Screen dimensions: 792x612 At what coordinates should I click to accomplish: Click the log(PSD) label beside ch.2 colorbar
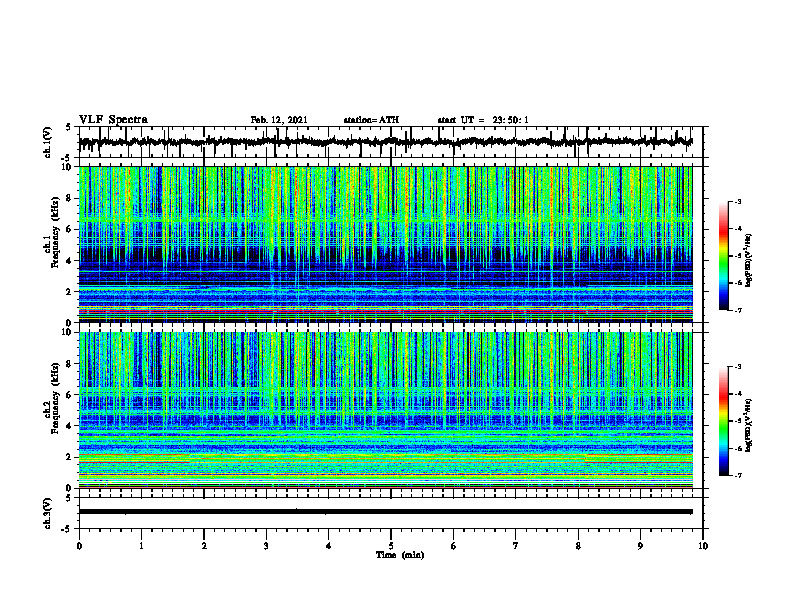(749, 426)
